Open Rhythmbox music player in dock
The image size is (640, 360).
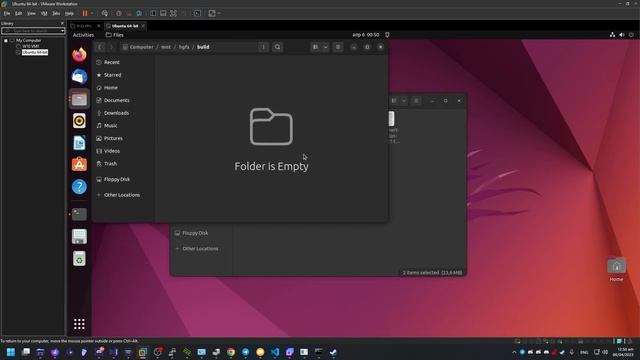(79, 121)
